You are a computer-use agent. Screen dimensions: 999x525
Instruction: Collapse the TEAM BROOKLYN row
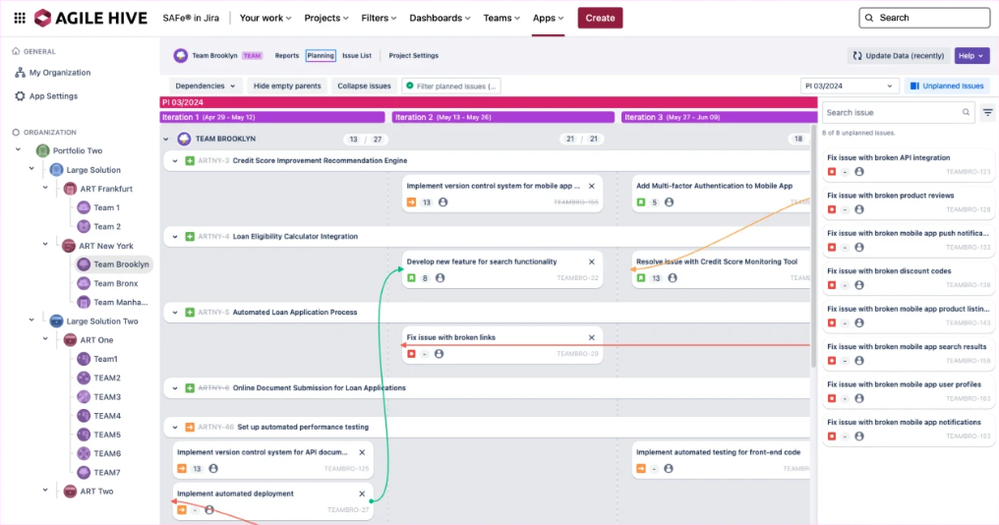click(x=166, y=139)
